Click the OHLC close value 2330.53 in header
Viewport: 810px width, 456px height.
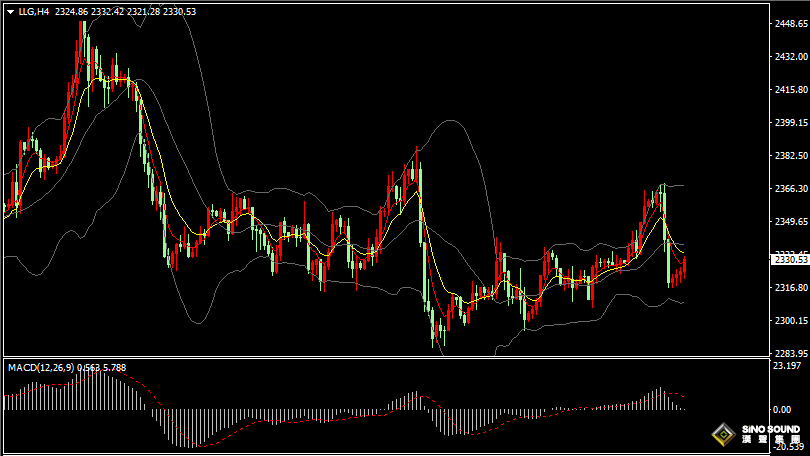(x=179, y=12)
